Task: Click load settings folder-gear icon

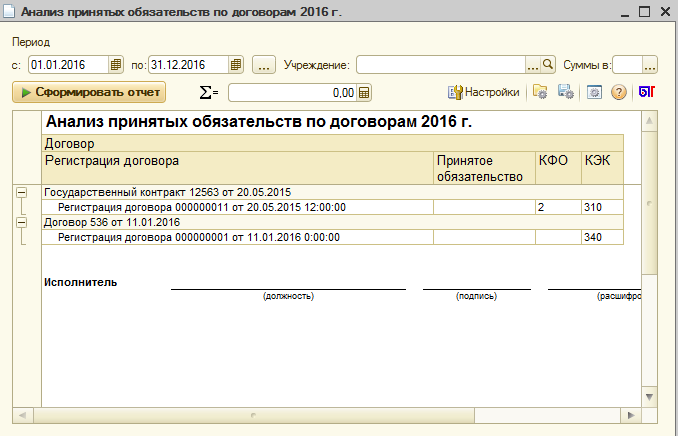Action: (x=540, y=92)
